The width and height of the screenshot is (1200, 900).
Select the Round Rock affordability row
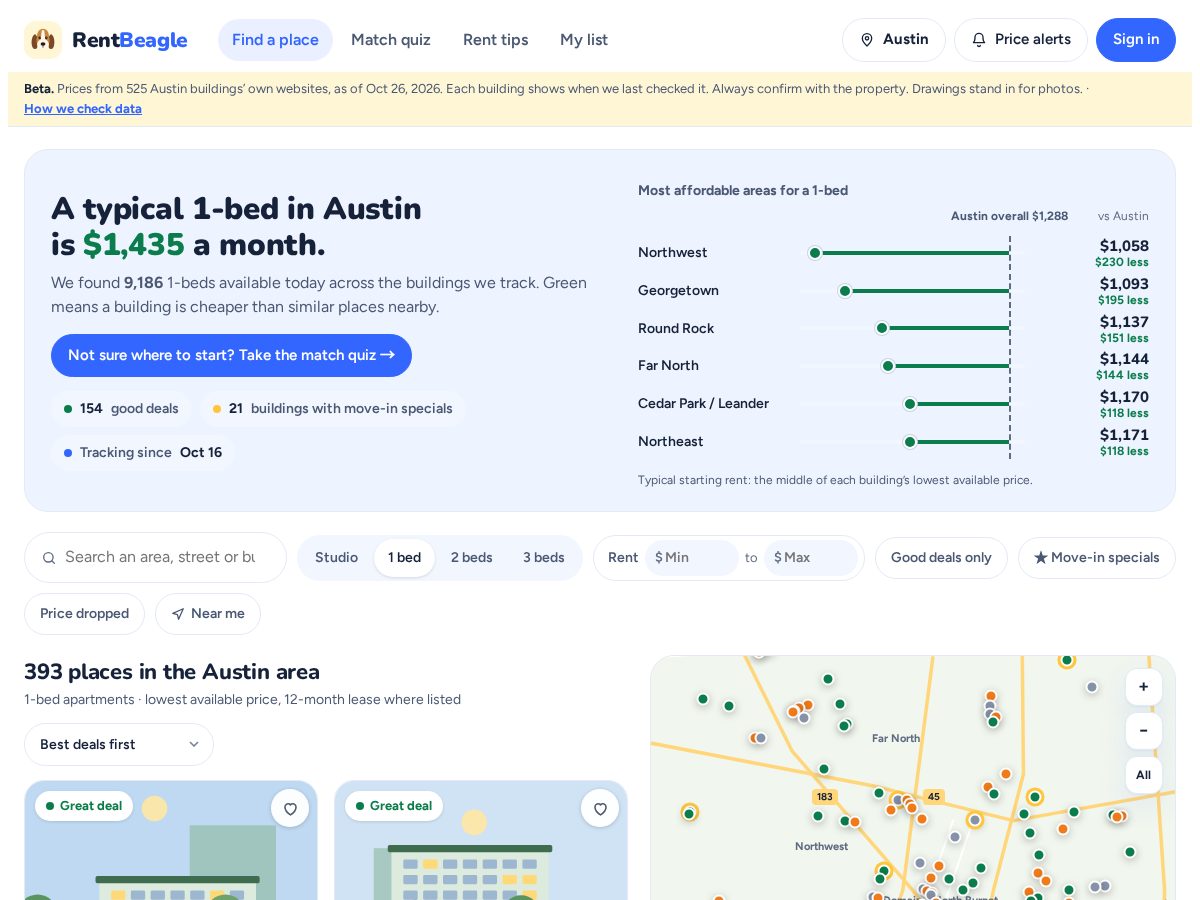pos(893,328)
